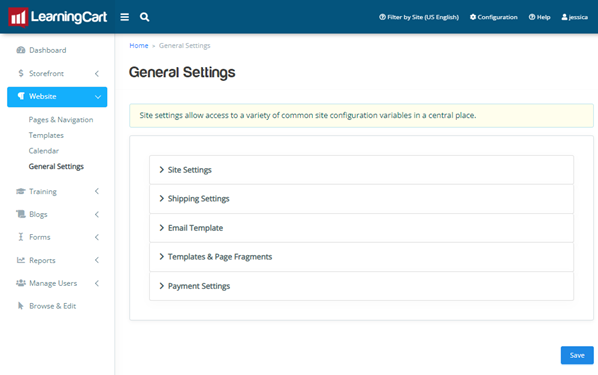Select Templates under Website
The width and height of the screenshot is (598, 375).
point(46,135)
